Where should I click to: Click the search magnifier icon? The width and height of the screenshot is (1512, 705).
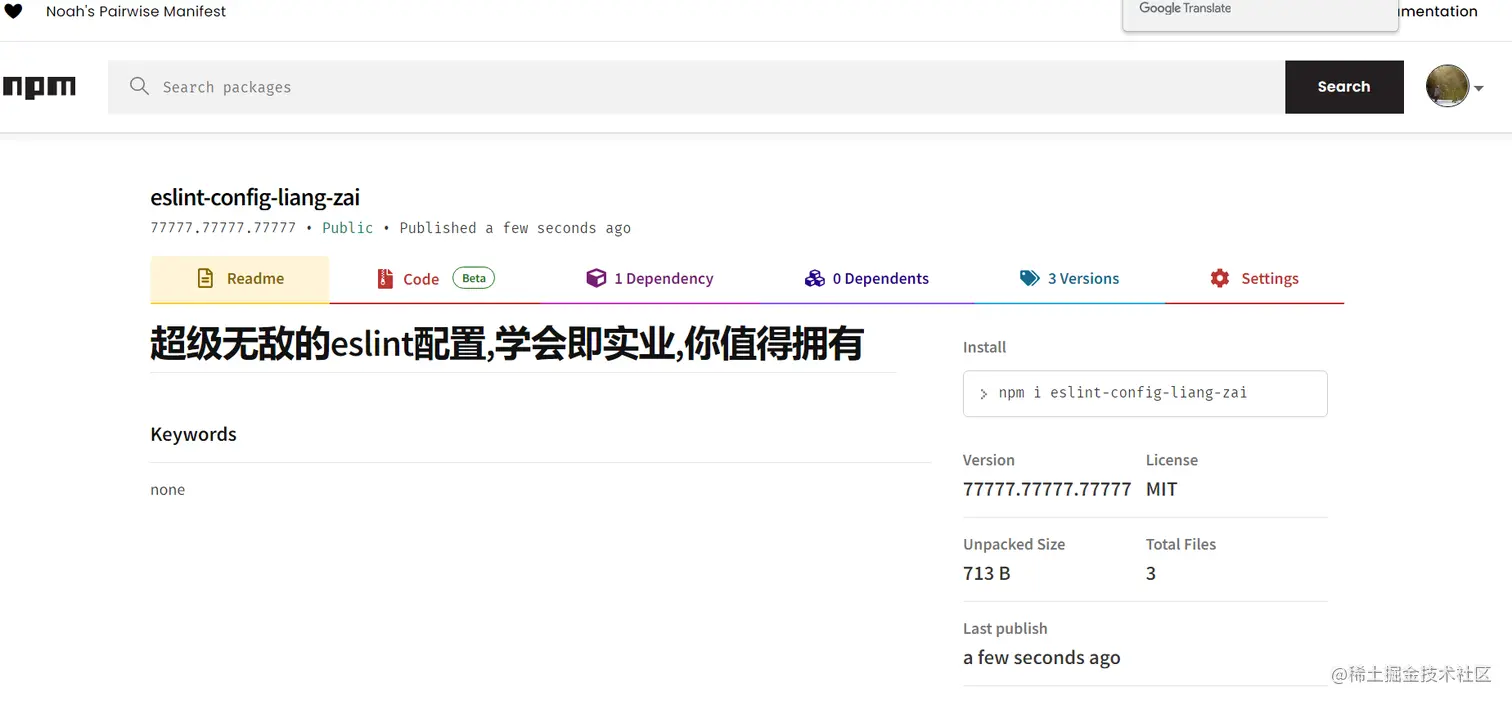tap(139, 86)
